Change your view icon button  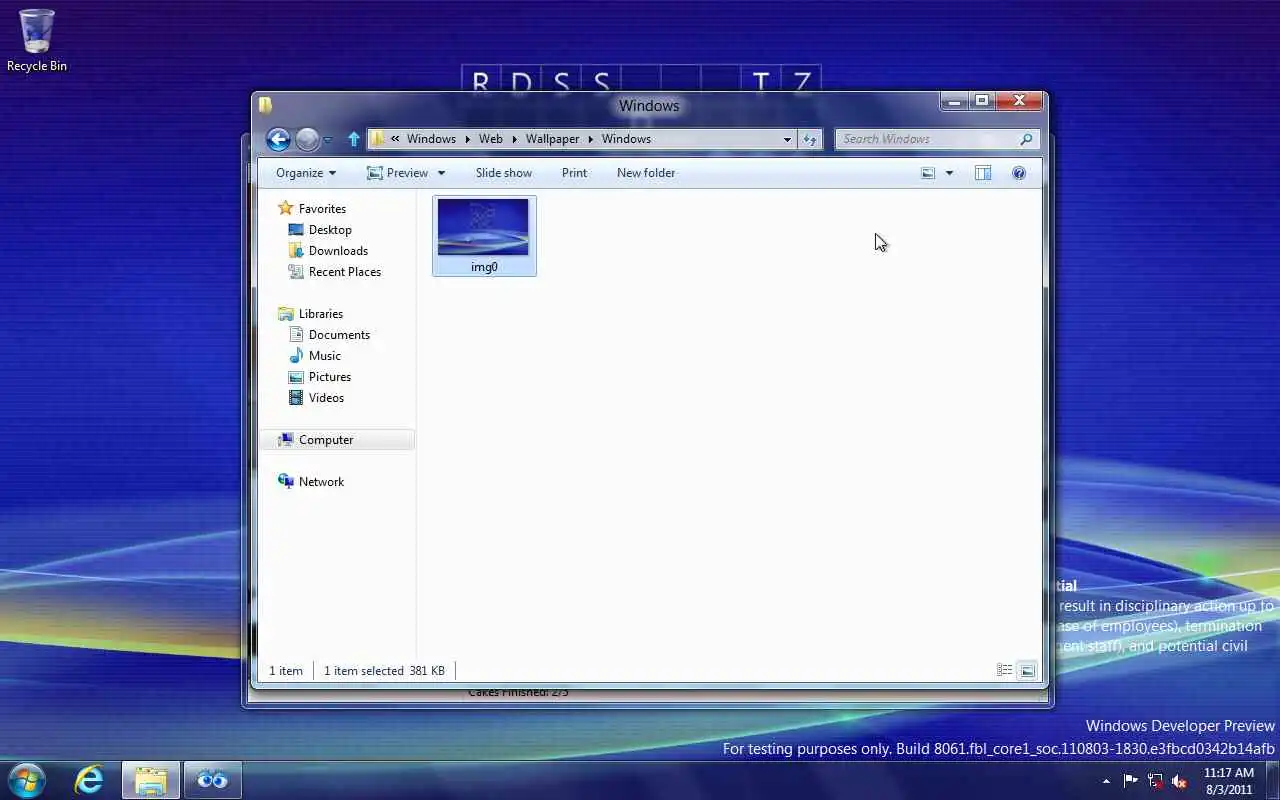pyautogui.click(x=928, y=173)
